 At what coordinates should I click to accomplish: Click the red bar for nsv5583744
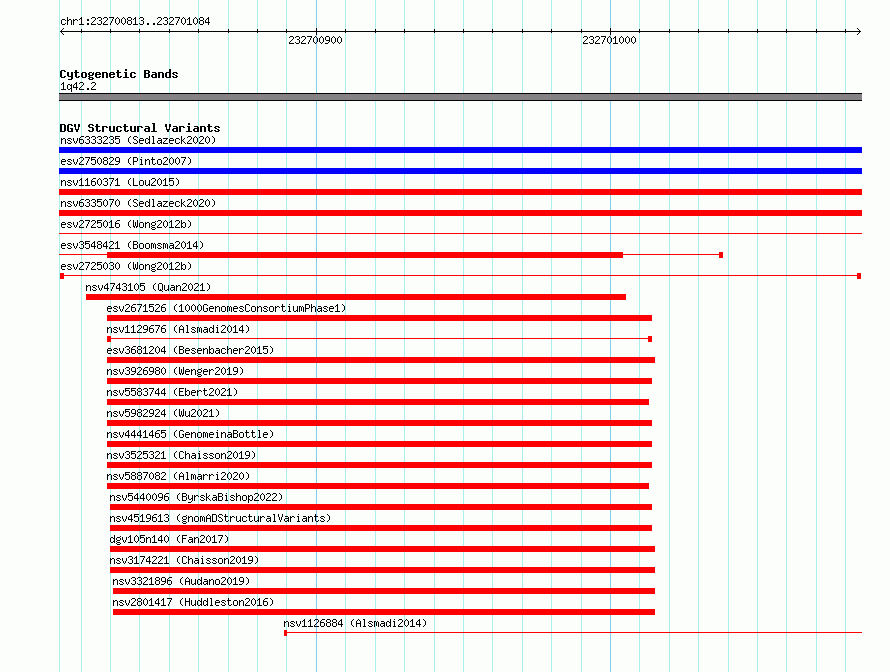[x=378, y=402]
